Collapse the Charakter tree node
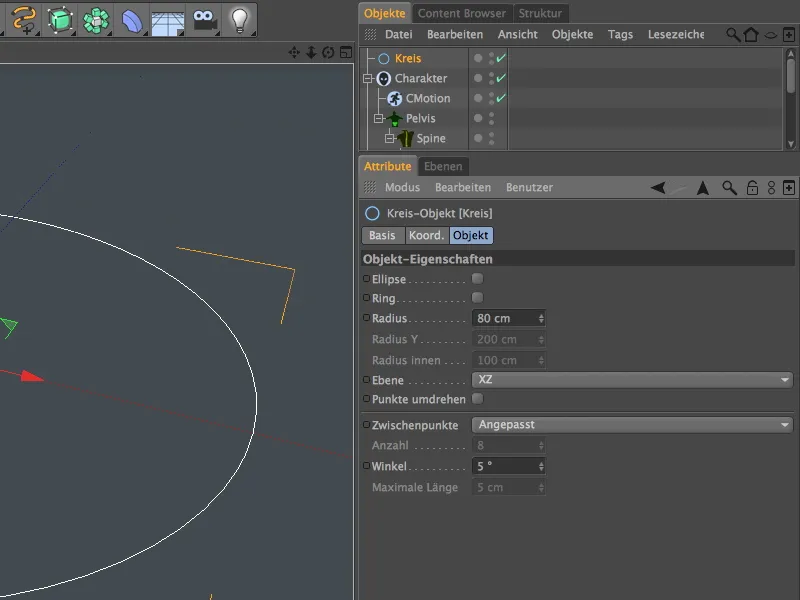Screen dimensions: 800x600 pyautogui.click(x=367, y=79)
